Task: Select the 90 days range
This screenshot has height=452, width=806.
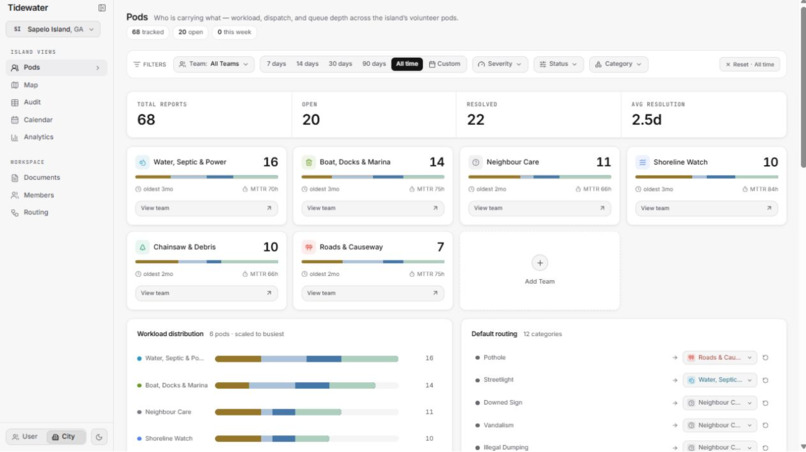Action: coord(374,64)
